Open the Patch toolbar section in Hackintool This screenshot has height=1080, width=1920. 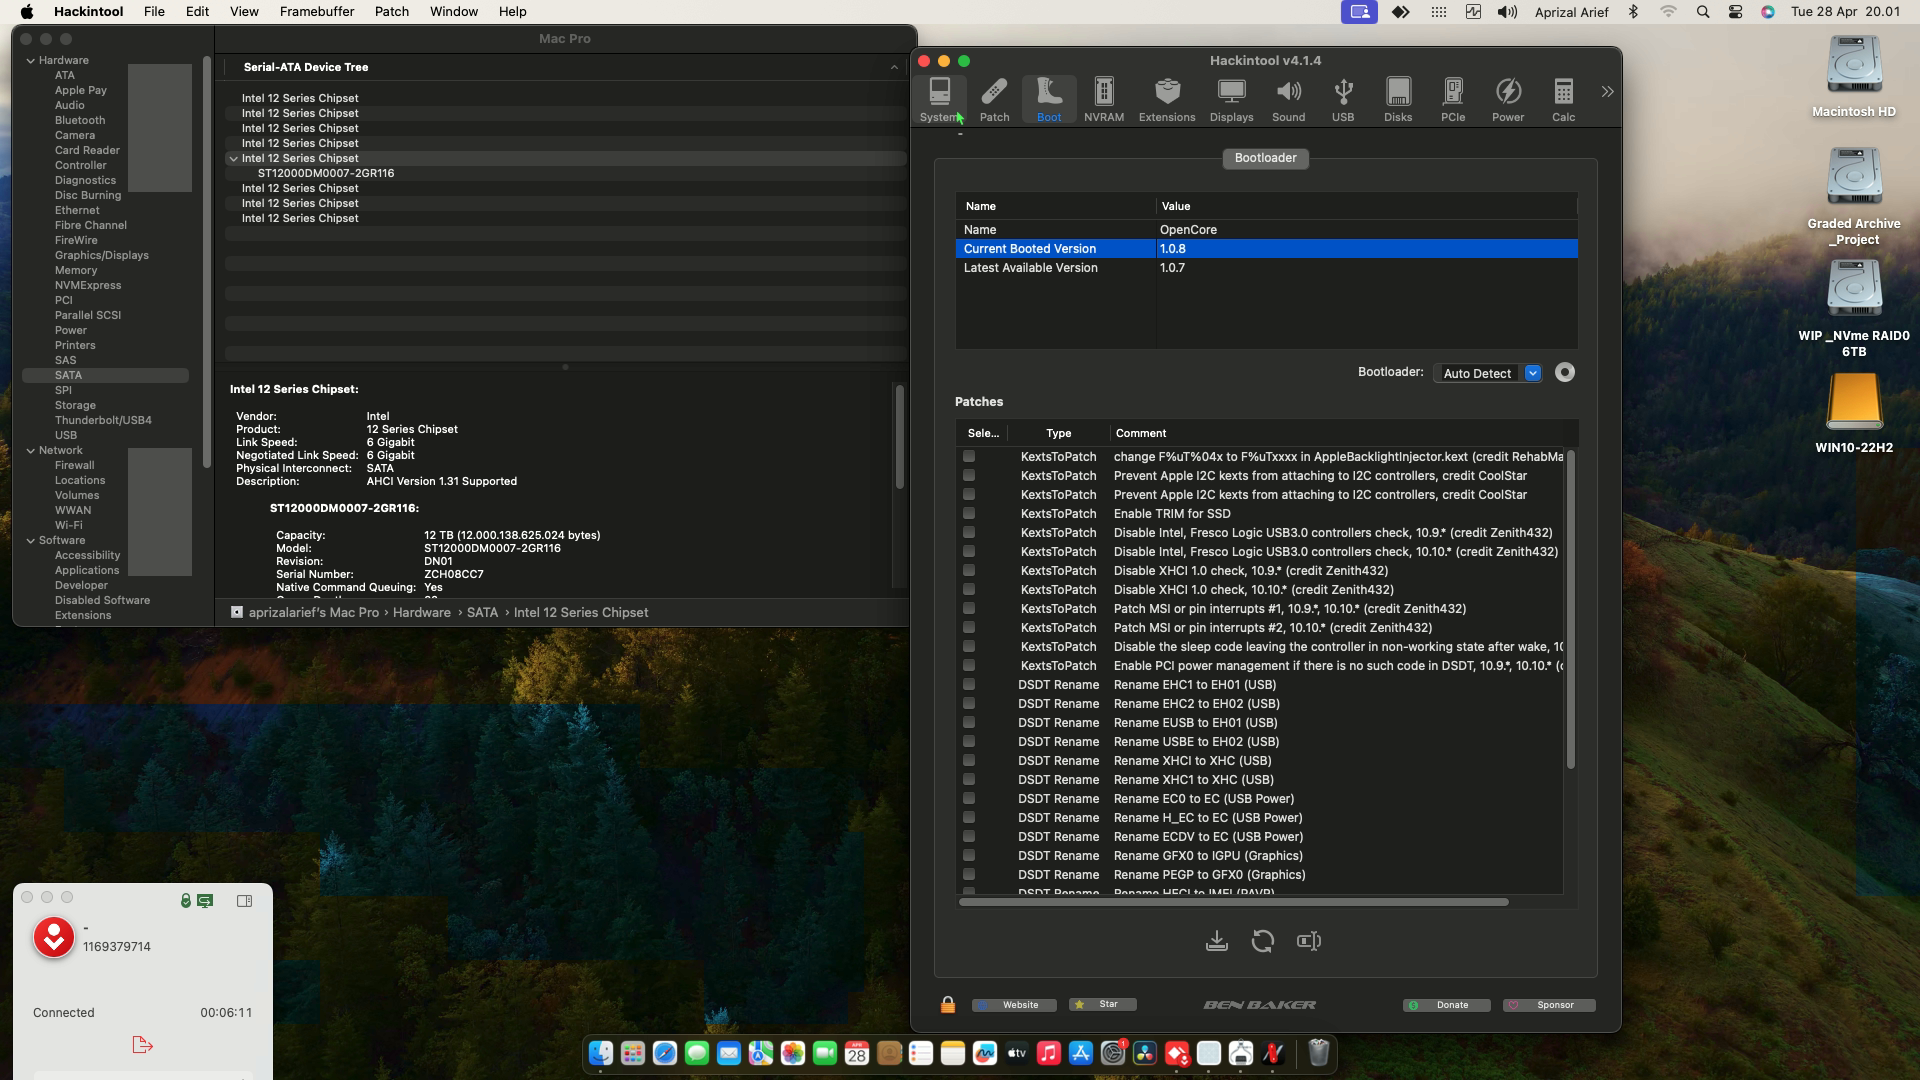tap(994, 100)
